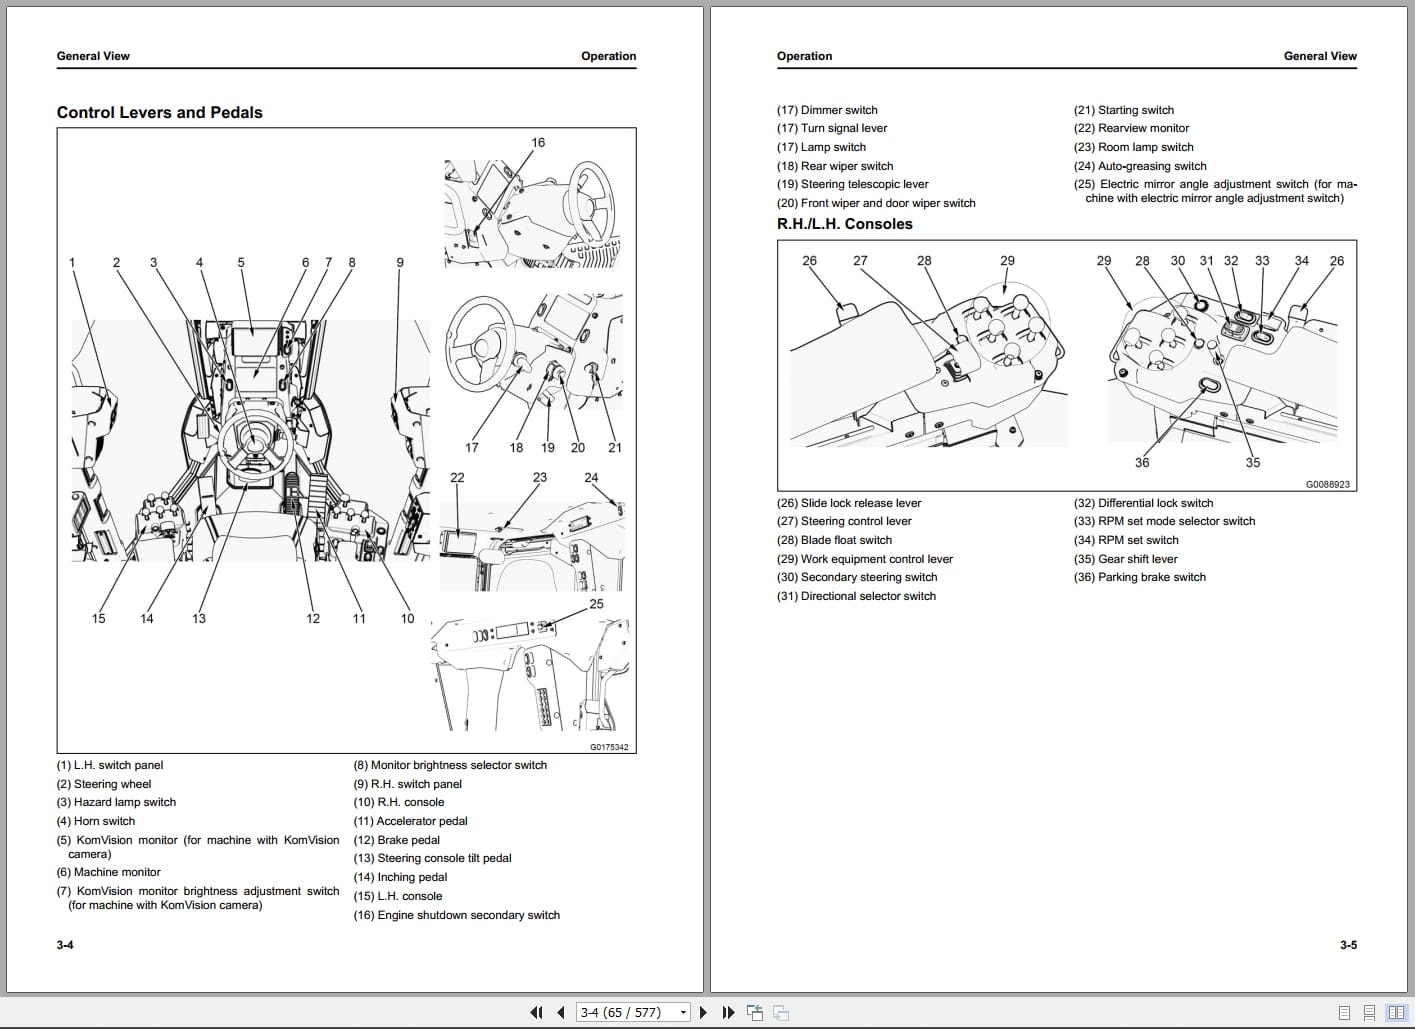Click page number 3-5 footer

click(x=1348, y=945)
